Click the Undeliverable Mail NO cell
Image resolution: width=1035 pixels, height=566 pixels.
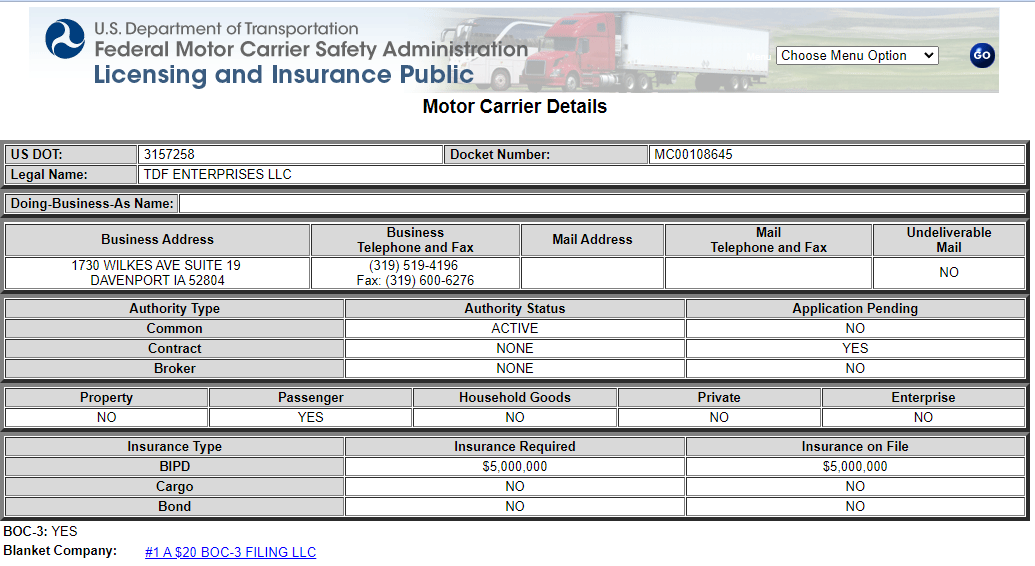[x=949, y=273]
